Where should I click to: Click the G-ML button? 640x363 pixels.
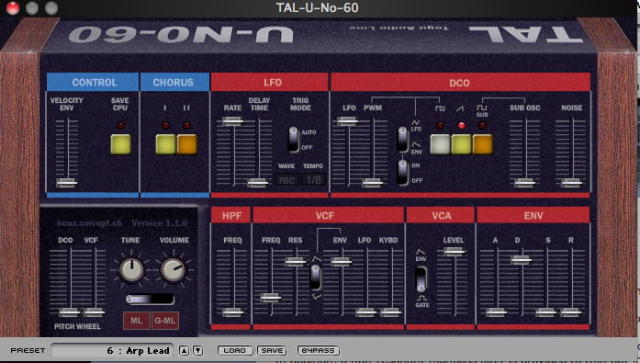pyautogui.click(x=165, y=321)
